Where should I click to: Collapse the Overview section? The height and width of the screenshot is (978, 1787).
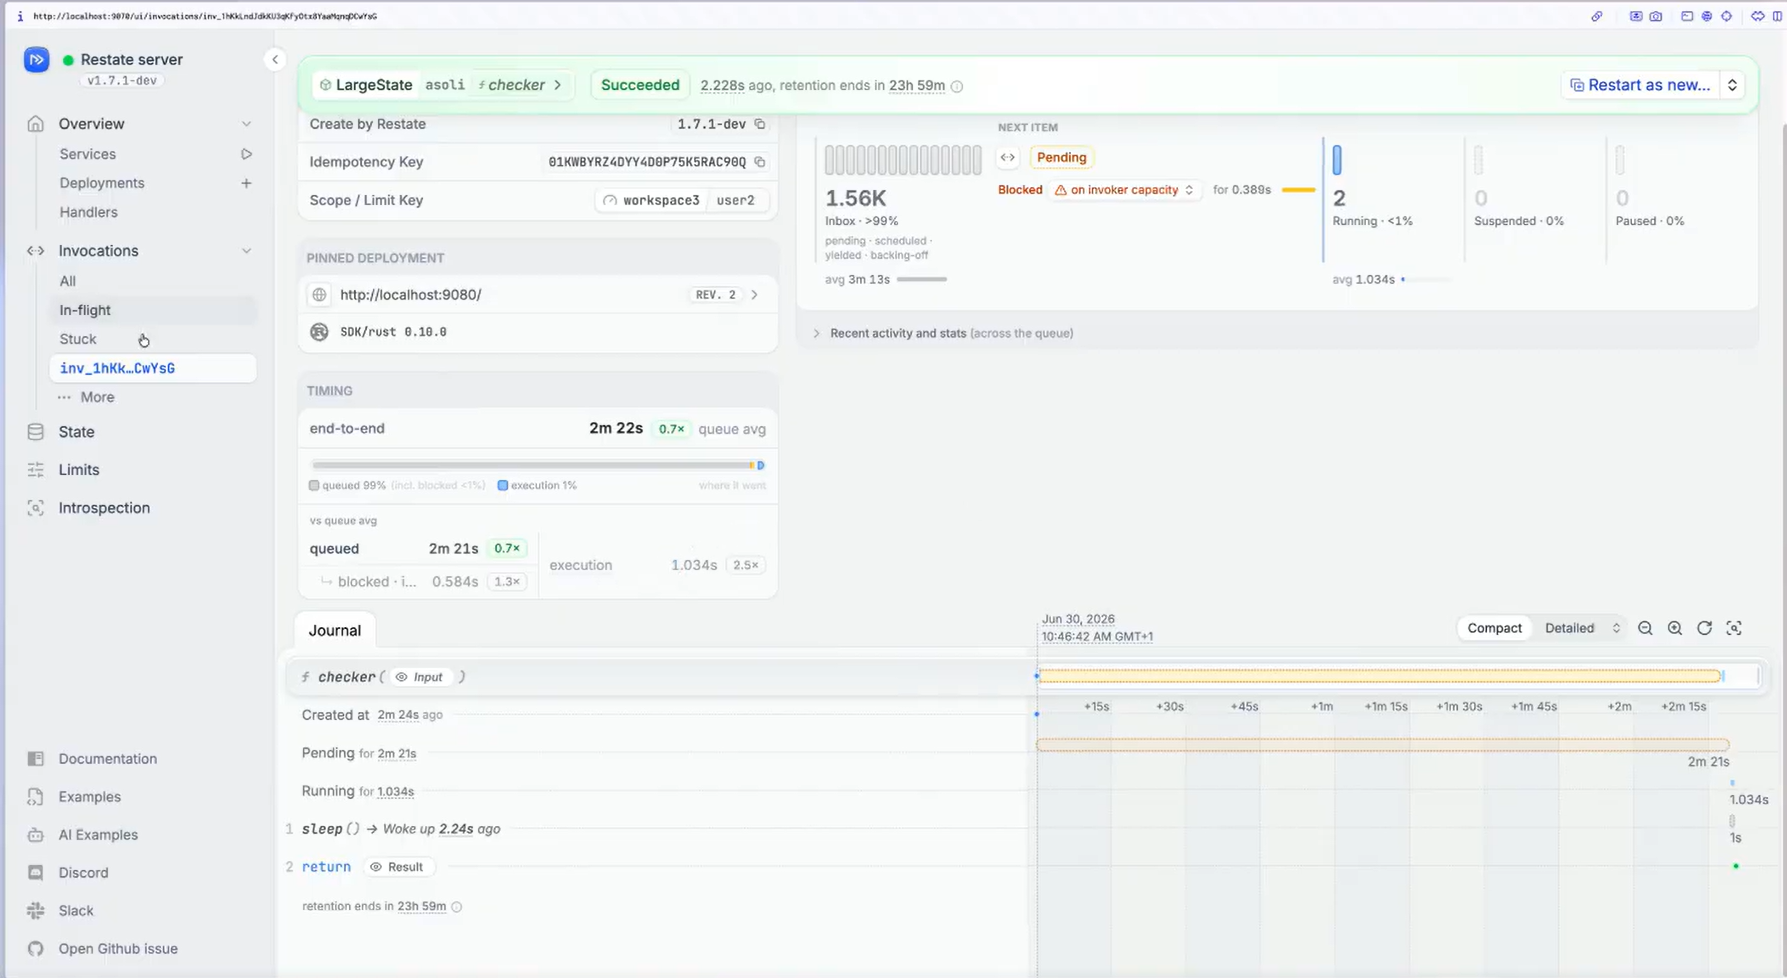[x=246, y=124]
